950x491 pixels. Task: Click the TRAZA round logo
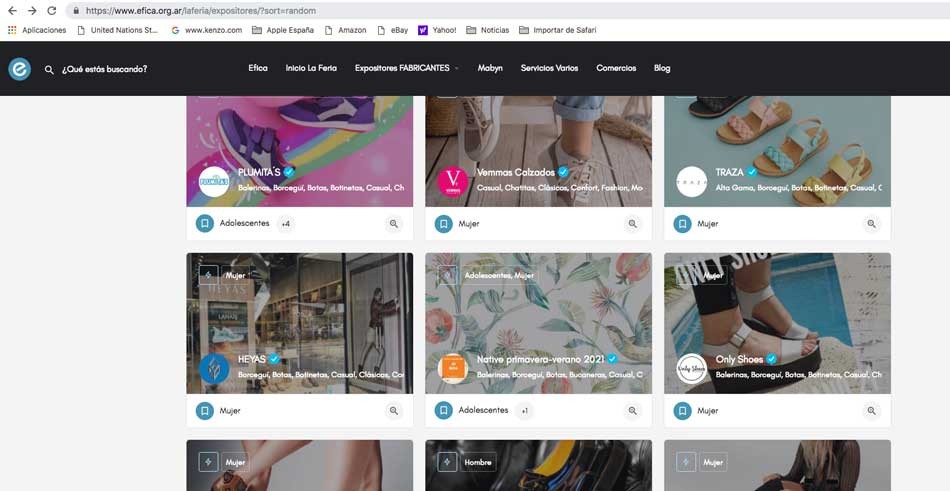tap(691, 182)
